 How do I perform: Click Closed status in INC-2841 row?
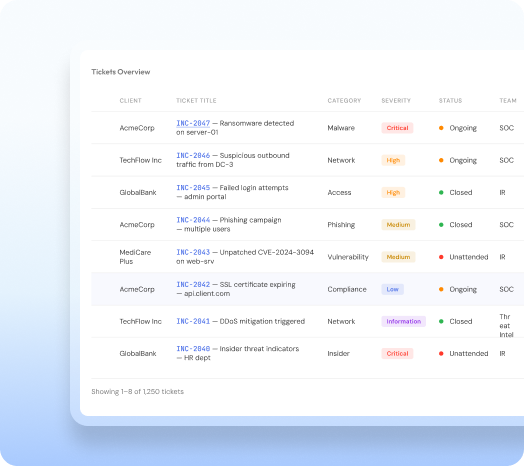coord(455,321)
